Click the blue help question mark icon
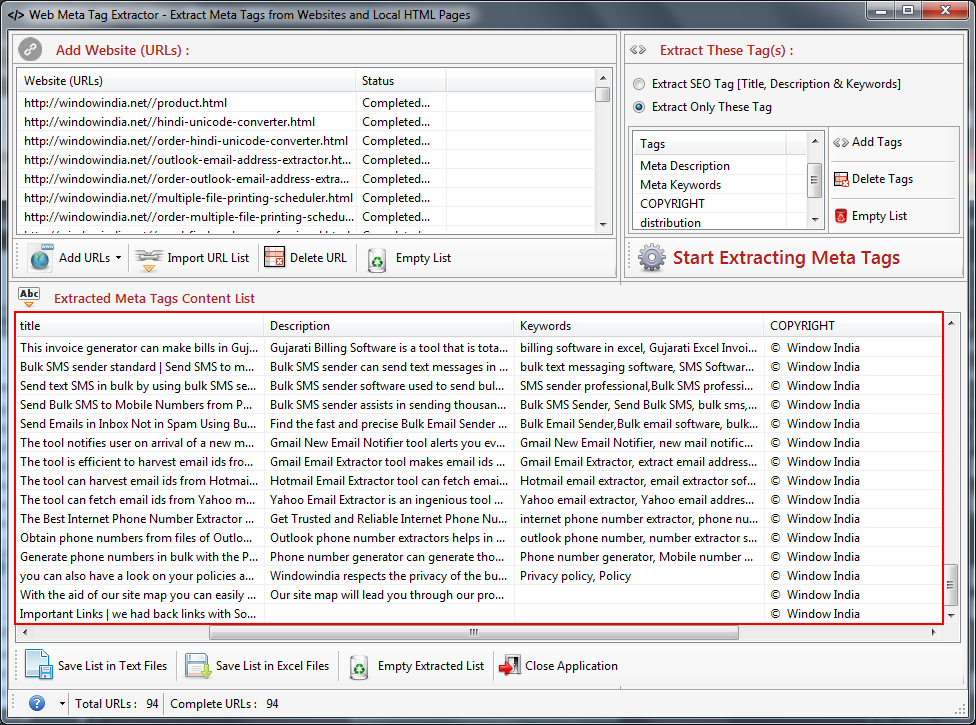The image size is (976, 725). pos(37,703)
